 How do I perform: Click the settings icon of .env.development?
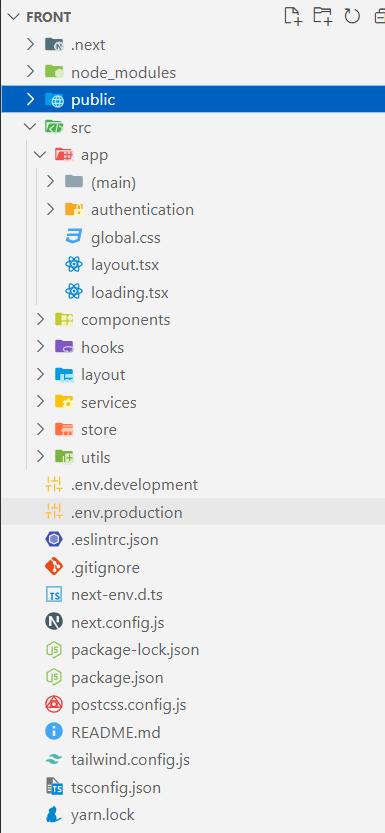tap(54, 484)
